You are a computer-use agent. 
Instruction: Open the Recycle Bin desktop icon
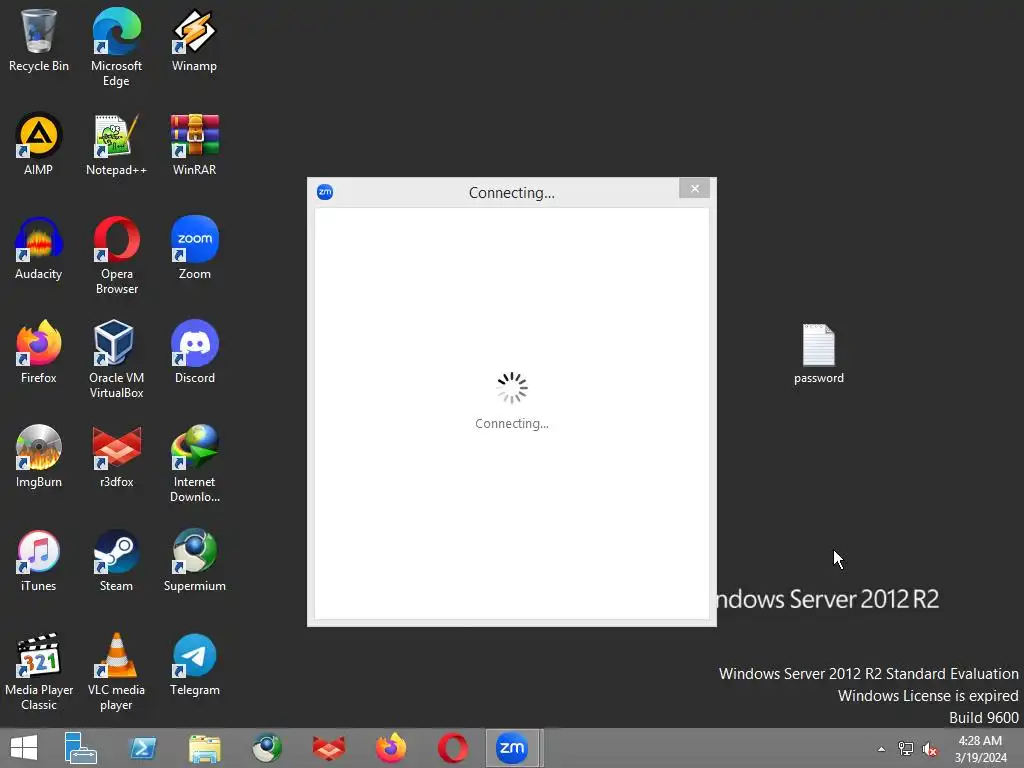[x=39, y=39]
